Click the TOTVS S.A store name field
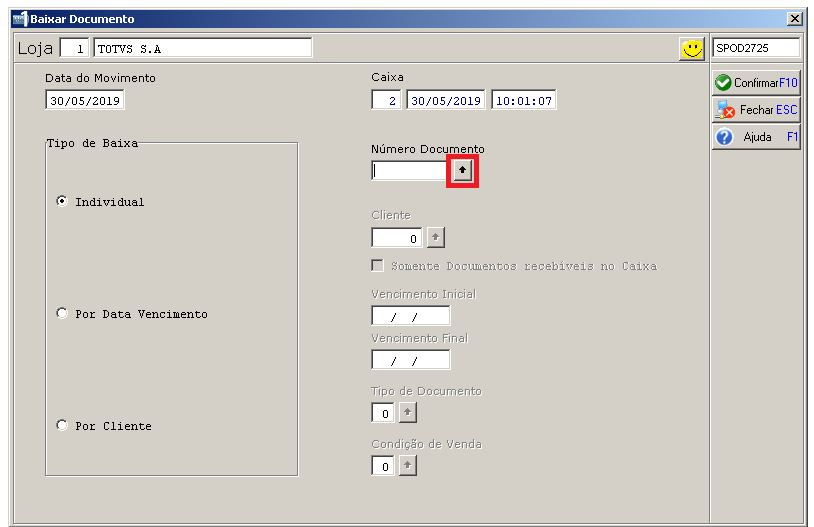 [x=203, y=48]
